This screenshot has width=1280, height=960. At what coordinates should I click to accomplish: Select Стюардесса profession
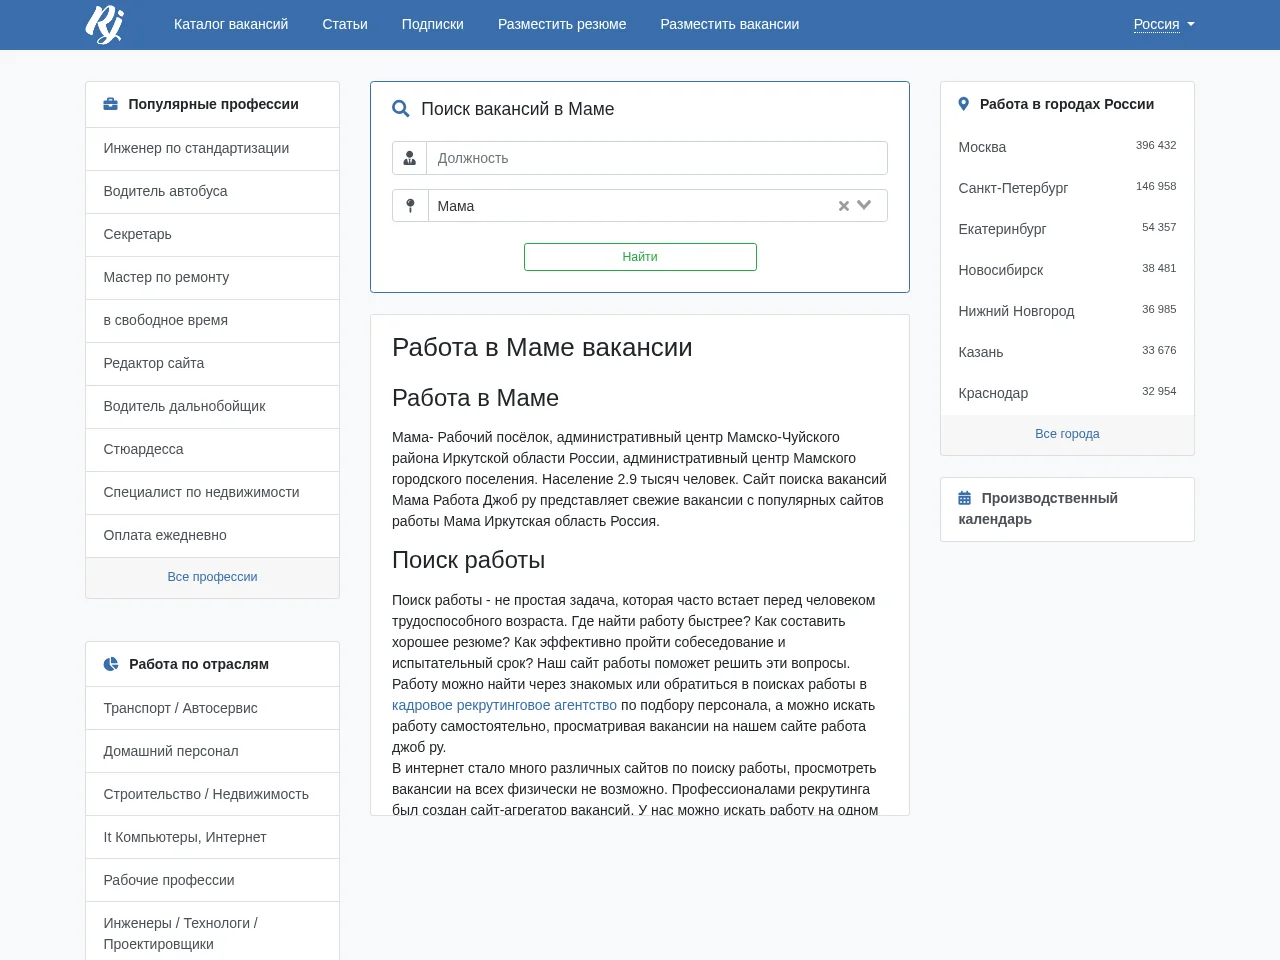212,449
